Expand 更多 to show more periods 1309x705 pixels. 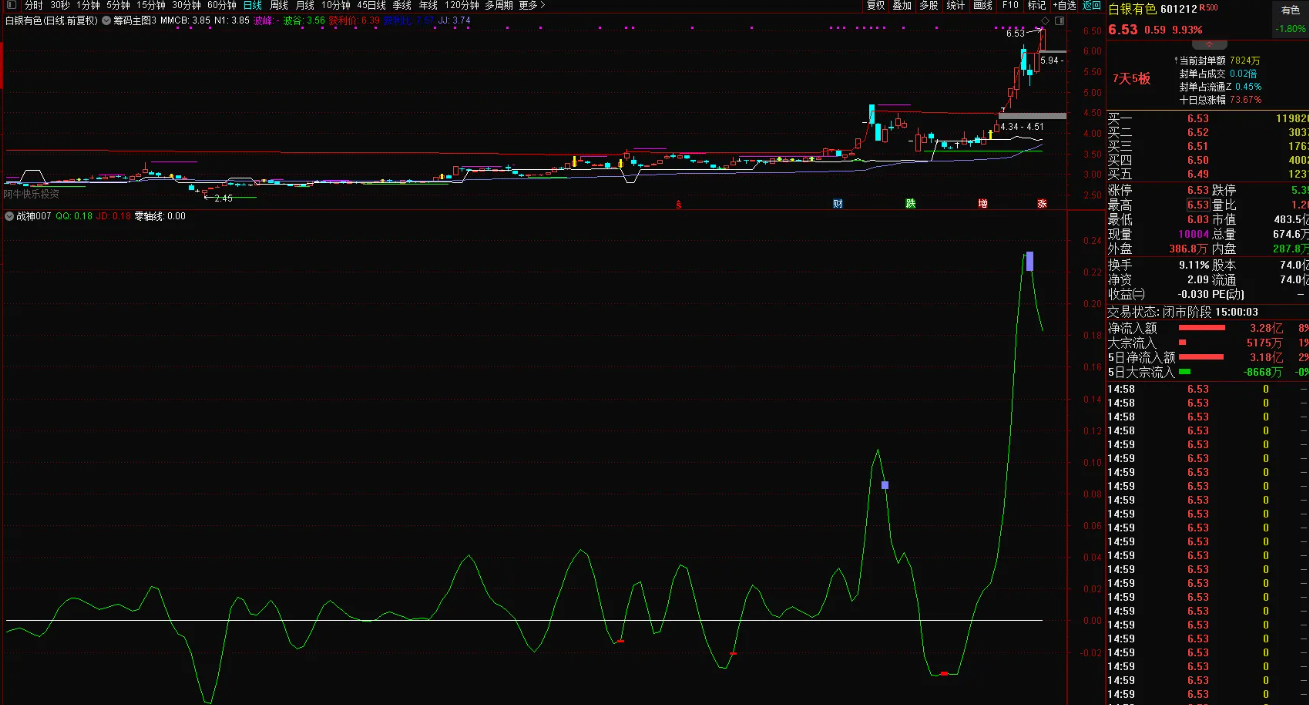pos(531,5)
